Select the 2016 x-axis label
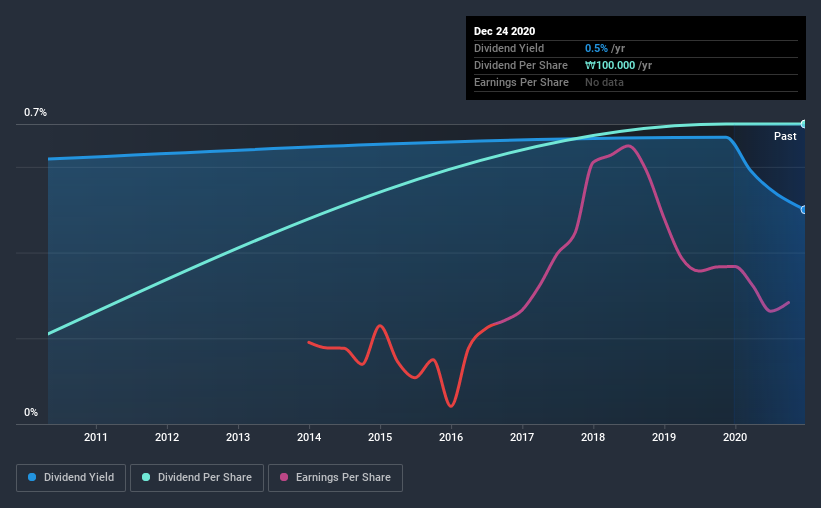This screenshot has width=821, height=508. pos(451,437)
